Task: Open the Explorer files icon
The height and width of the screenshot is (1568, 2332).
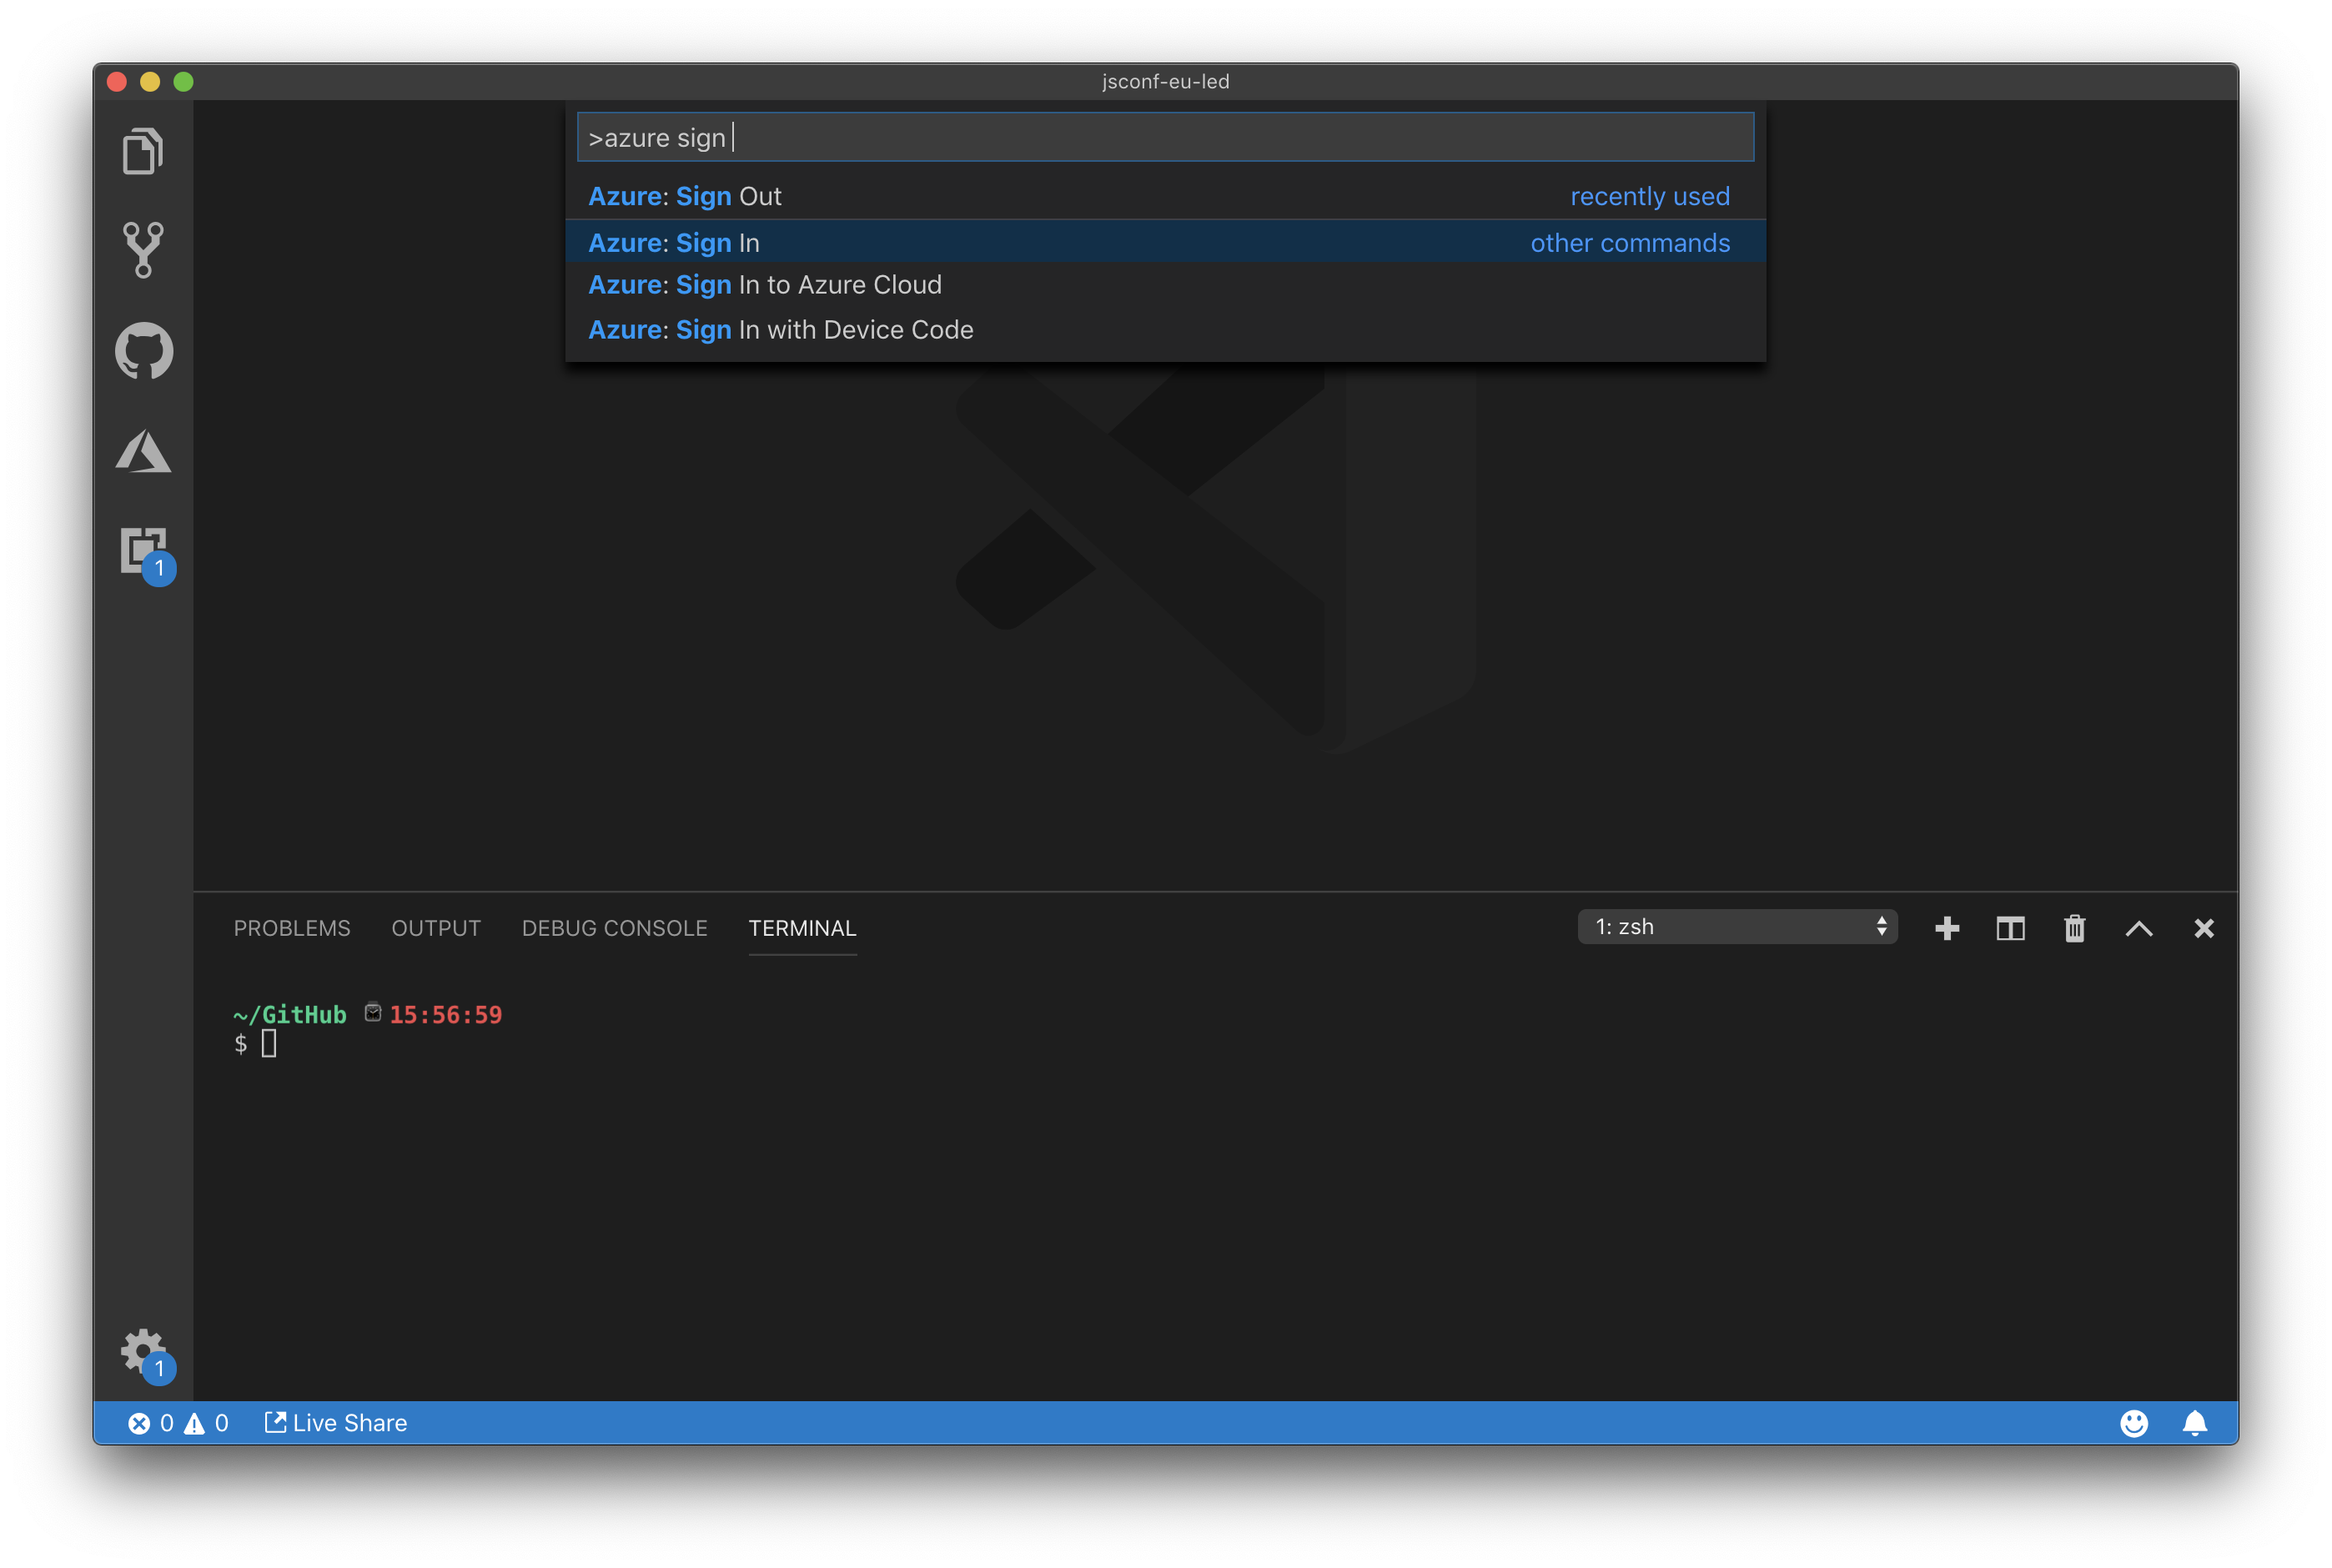Action: 143,152
